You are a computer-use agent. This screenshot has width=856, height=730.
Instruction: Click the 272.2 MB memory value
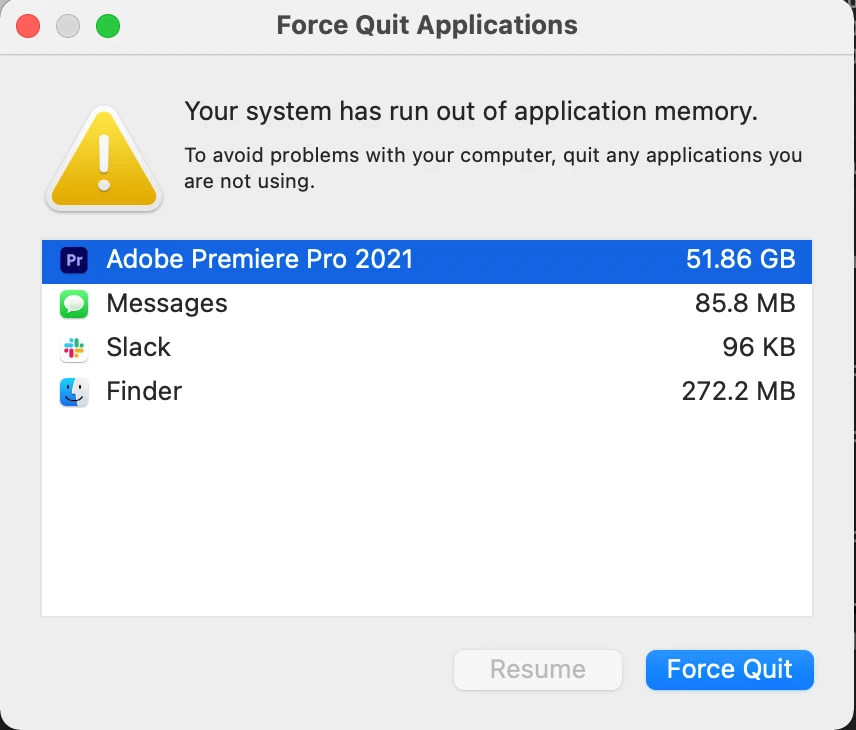pos(739,391)
